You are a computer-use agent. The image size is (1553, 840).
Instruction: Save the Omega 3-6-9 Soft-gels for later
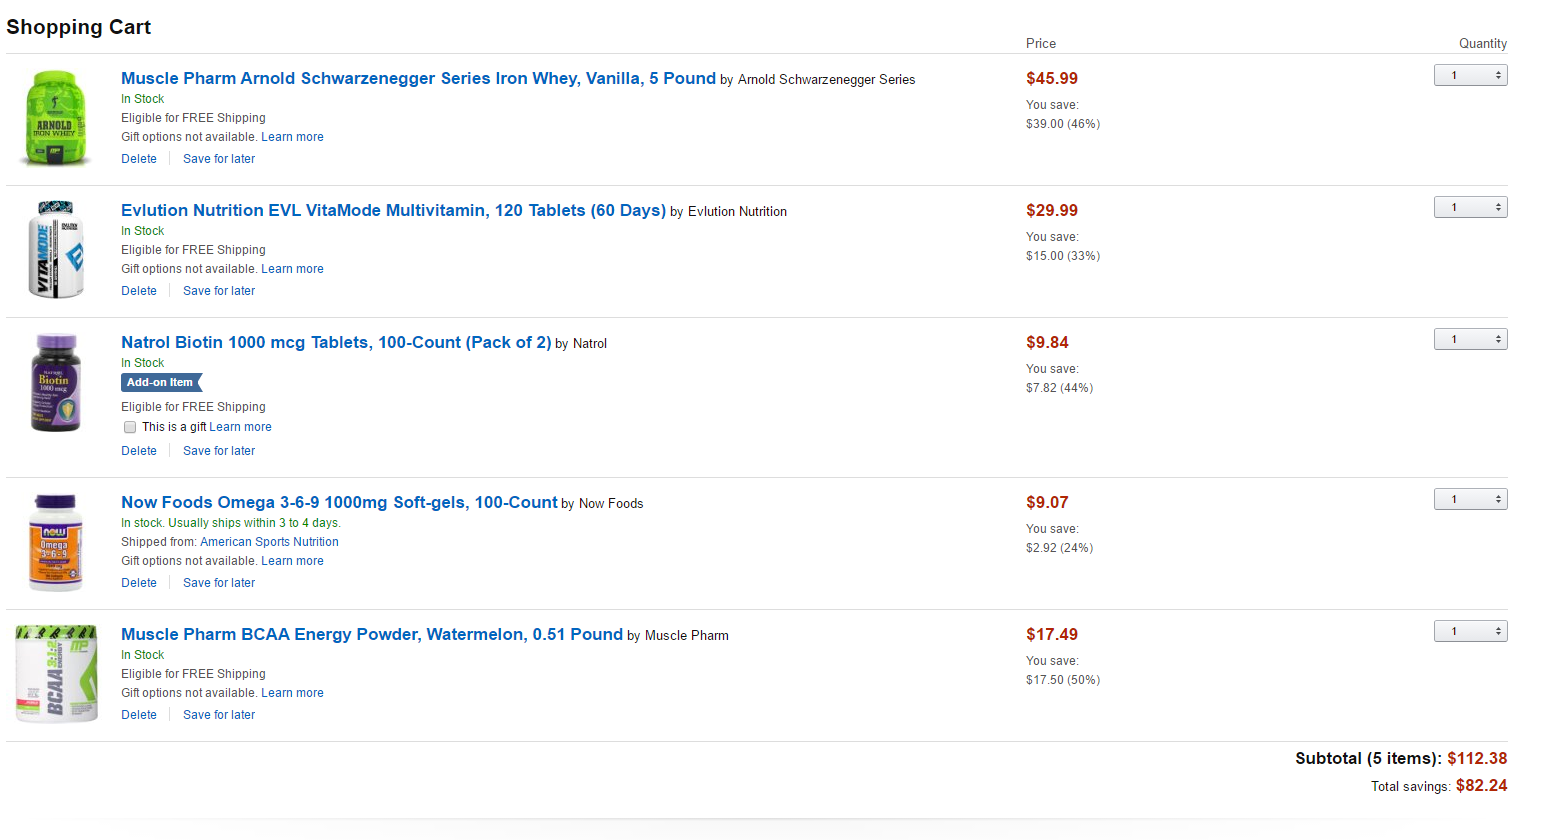coord(219,583)
